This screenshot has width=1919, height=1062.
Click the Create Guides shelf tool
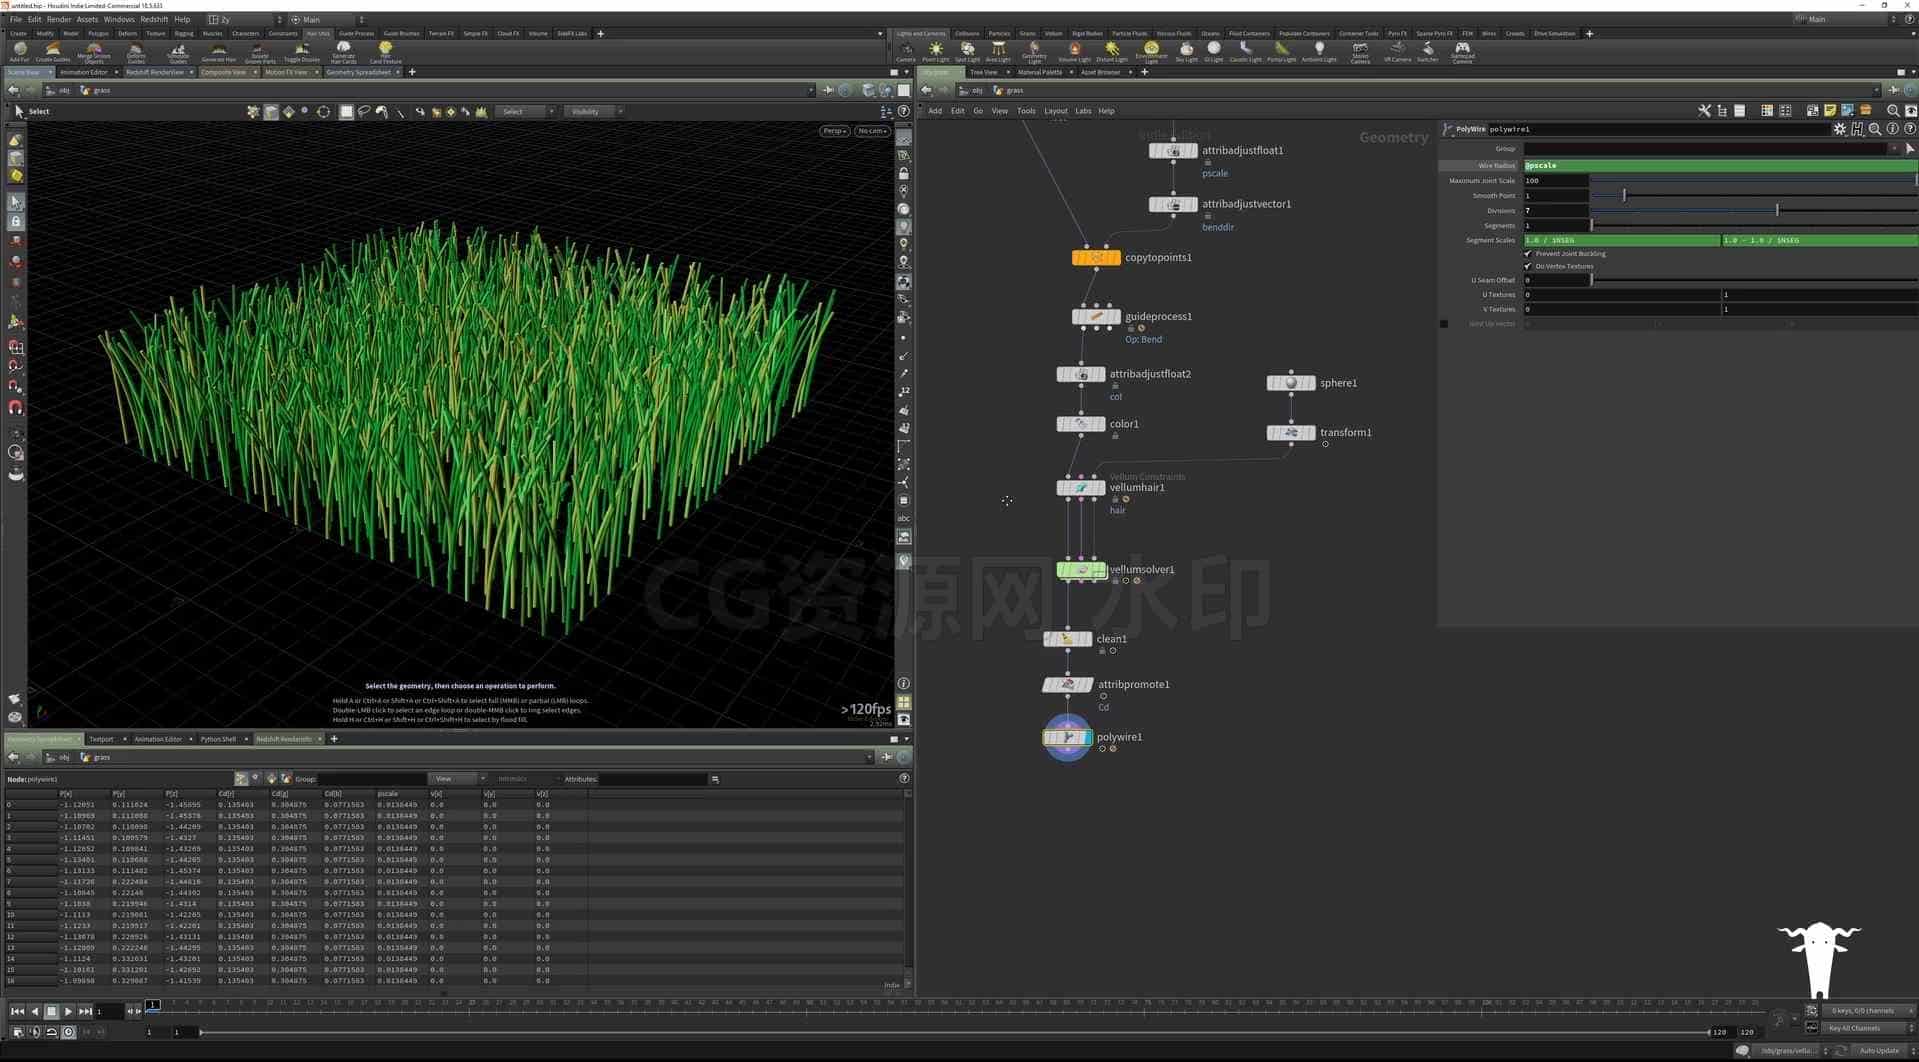click(x=53, y=52)
